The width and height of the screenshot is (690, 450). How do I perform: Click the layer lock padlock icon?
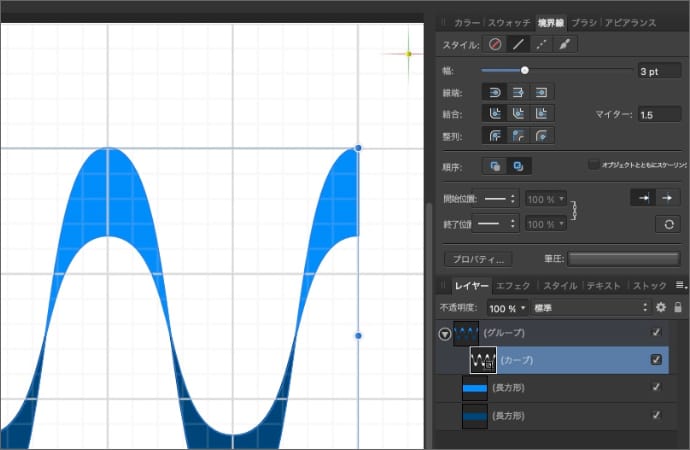[x=678, y=307]
